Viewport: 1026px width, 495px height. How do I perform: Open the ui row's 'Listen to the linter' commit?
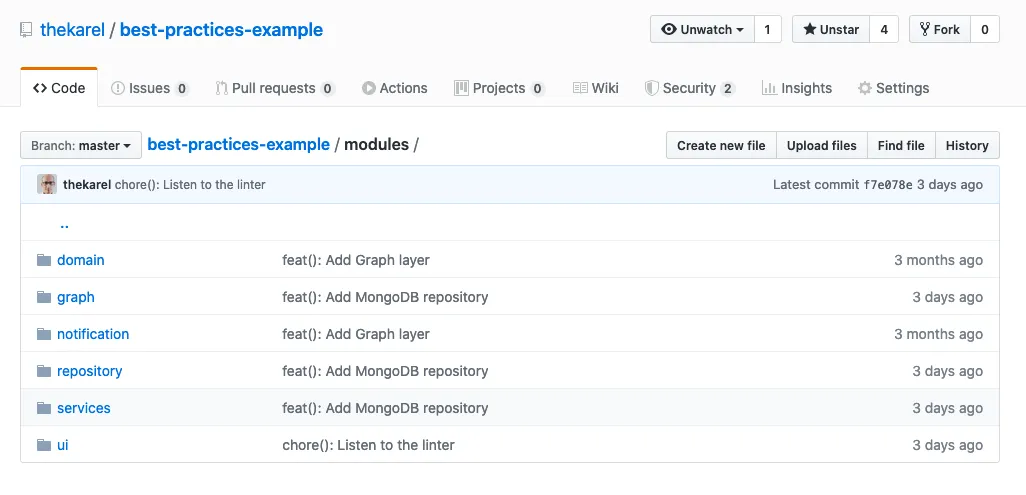[x=368, y=445]
